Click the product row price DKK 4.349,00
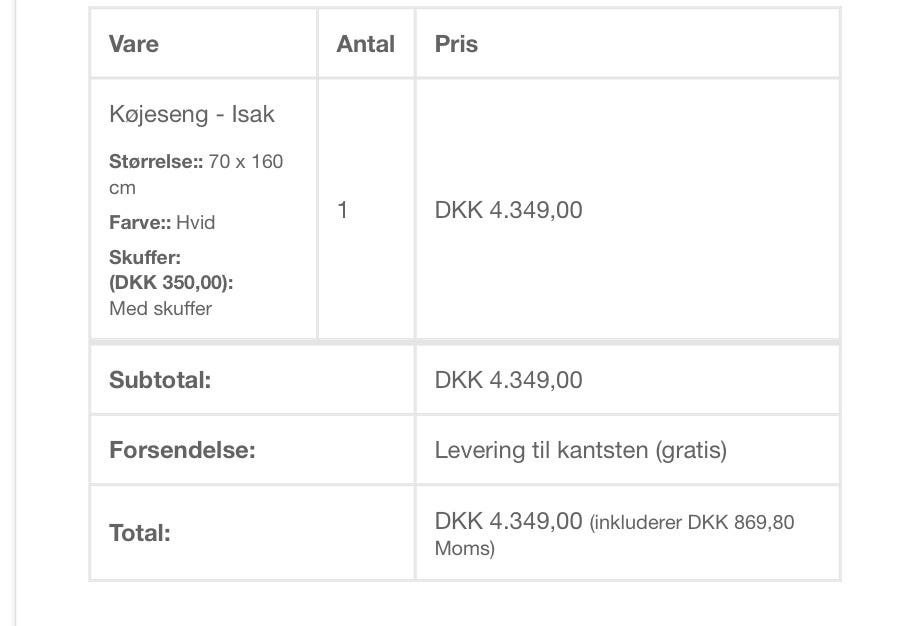This screenshot has width=897, height=626. tap(508, 210)
